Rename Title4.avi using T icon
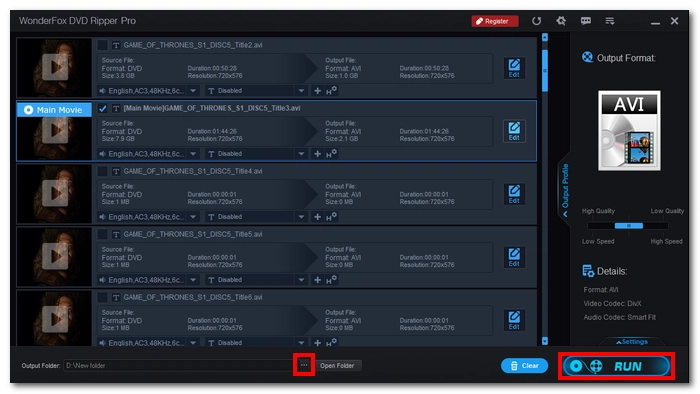 point(116,171)
